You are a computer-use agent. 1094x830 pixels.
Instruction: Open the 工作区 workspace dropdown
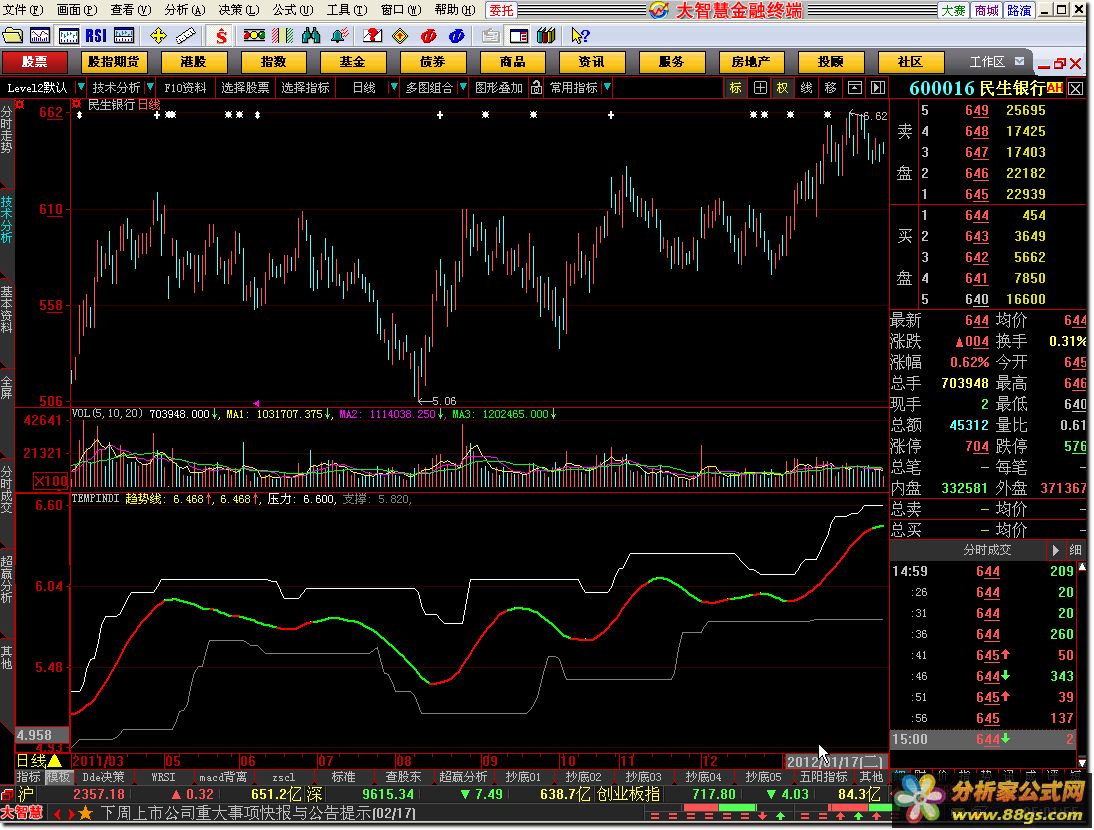(1019, 61)
